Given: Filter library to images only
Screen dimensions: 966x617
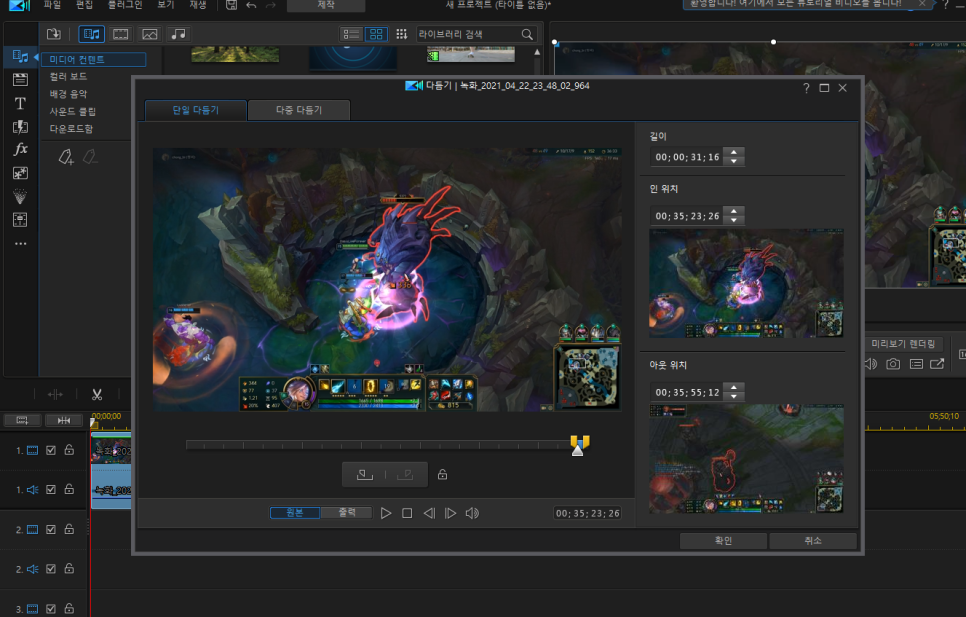Looking at the screenshot, I should click(x=150, y=34).
